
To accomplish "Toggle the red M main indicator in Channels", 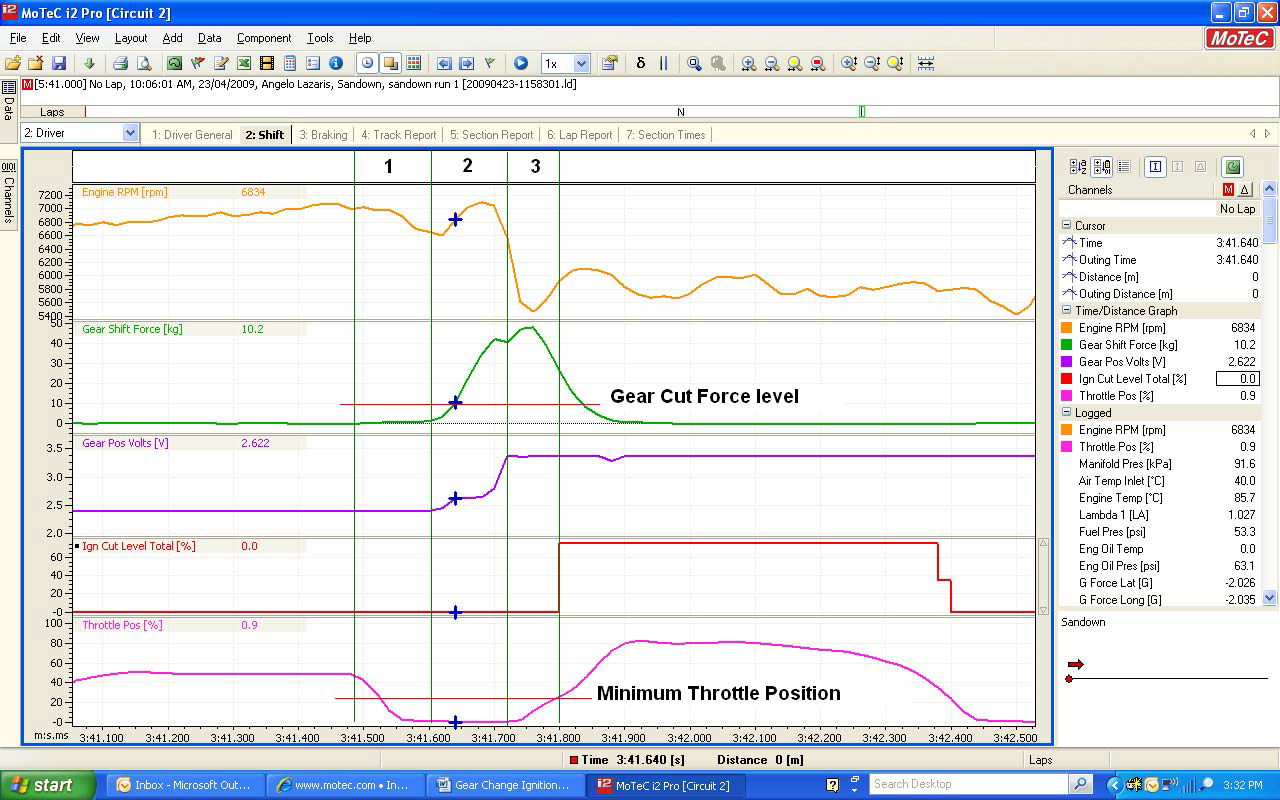I will point(1229,190).
